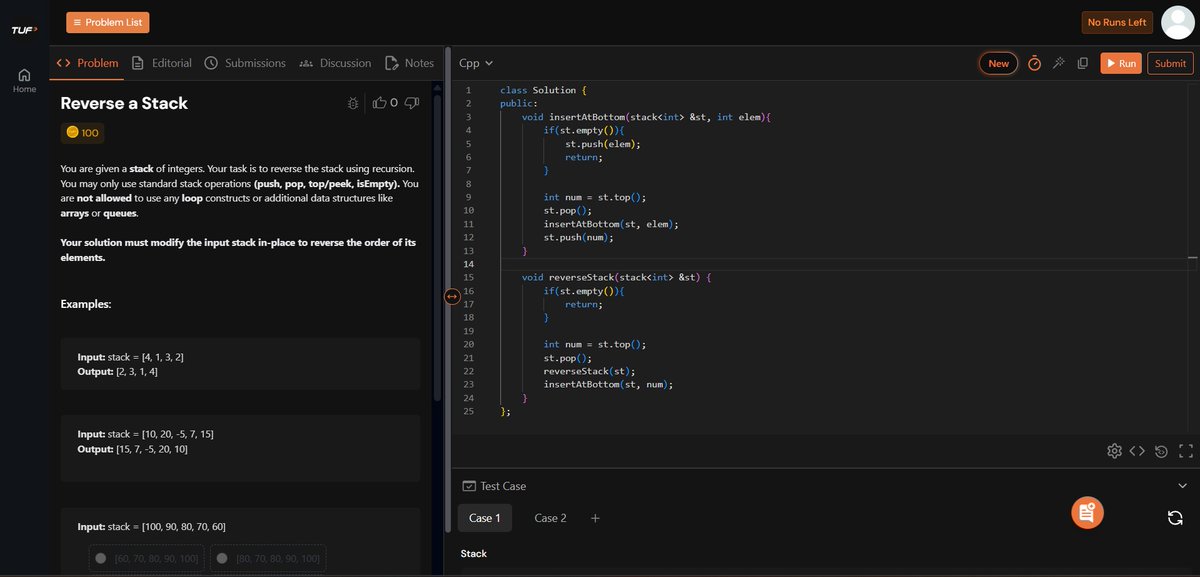Collapse the Test Case panel chevron
This screenshot has height=577, width=1200.
pyautogui.click(x=1182, y=485)
